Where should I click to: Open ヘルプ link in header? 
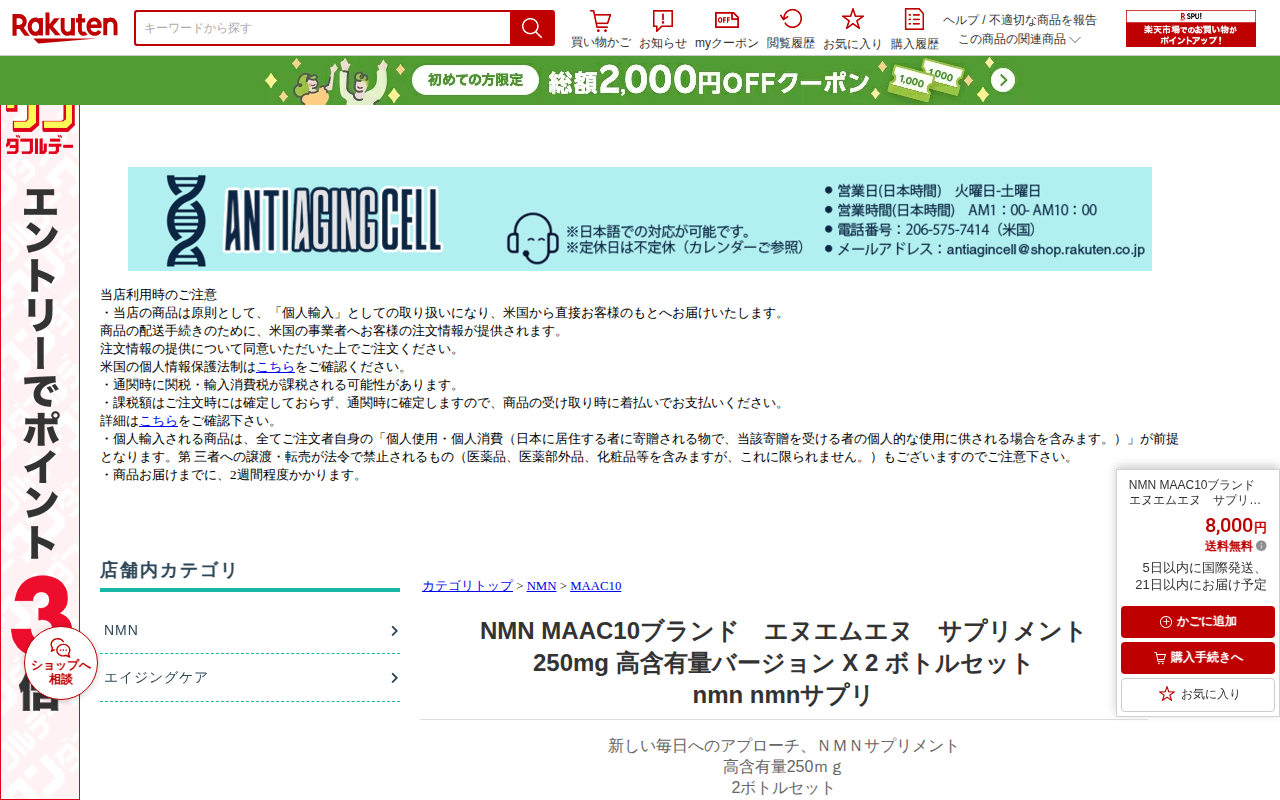960,20
